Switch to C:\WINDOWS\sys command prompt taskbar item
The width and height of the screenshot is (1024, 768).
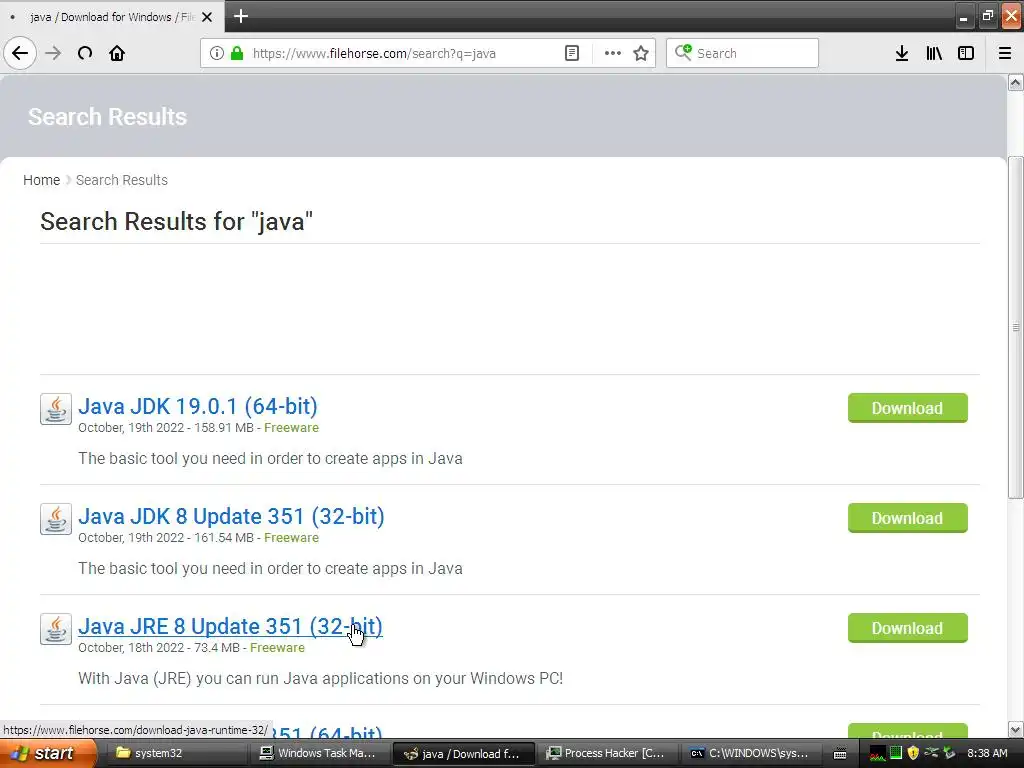click(750, 753)
